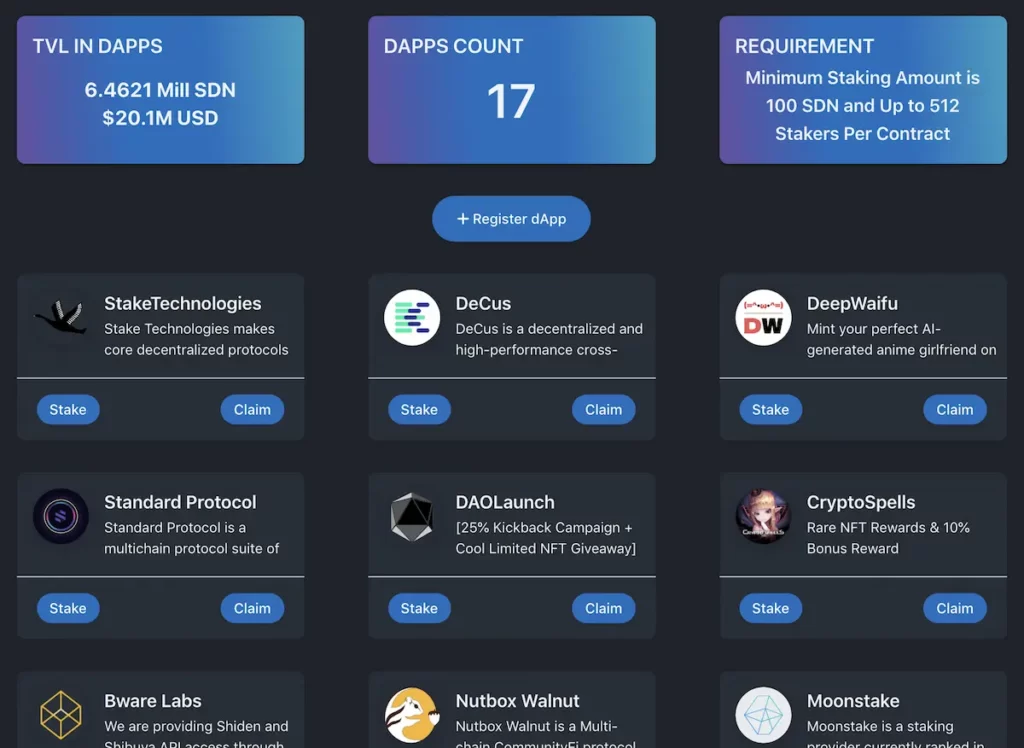Open the Bware Labs title
Screen dimensions: 1024x748
tap(153, 701)
